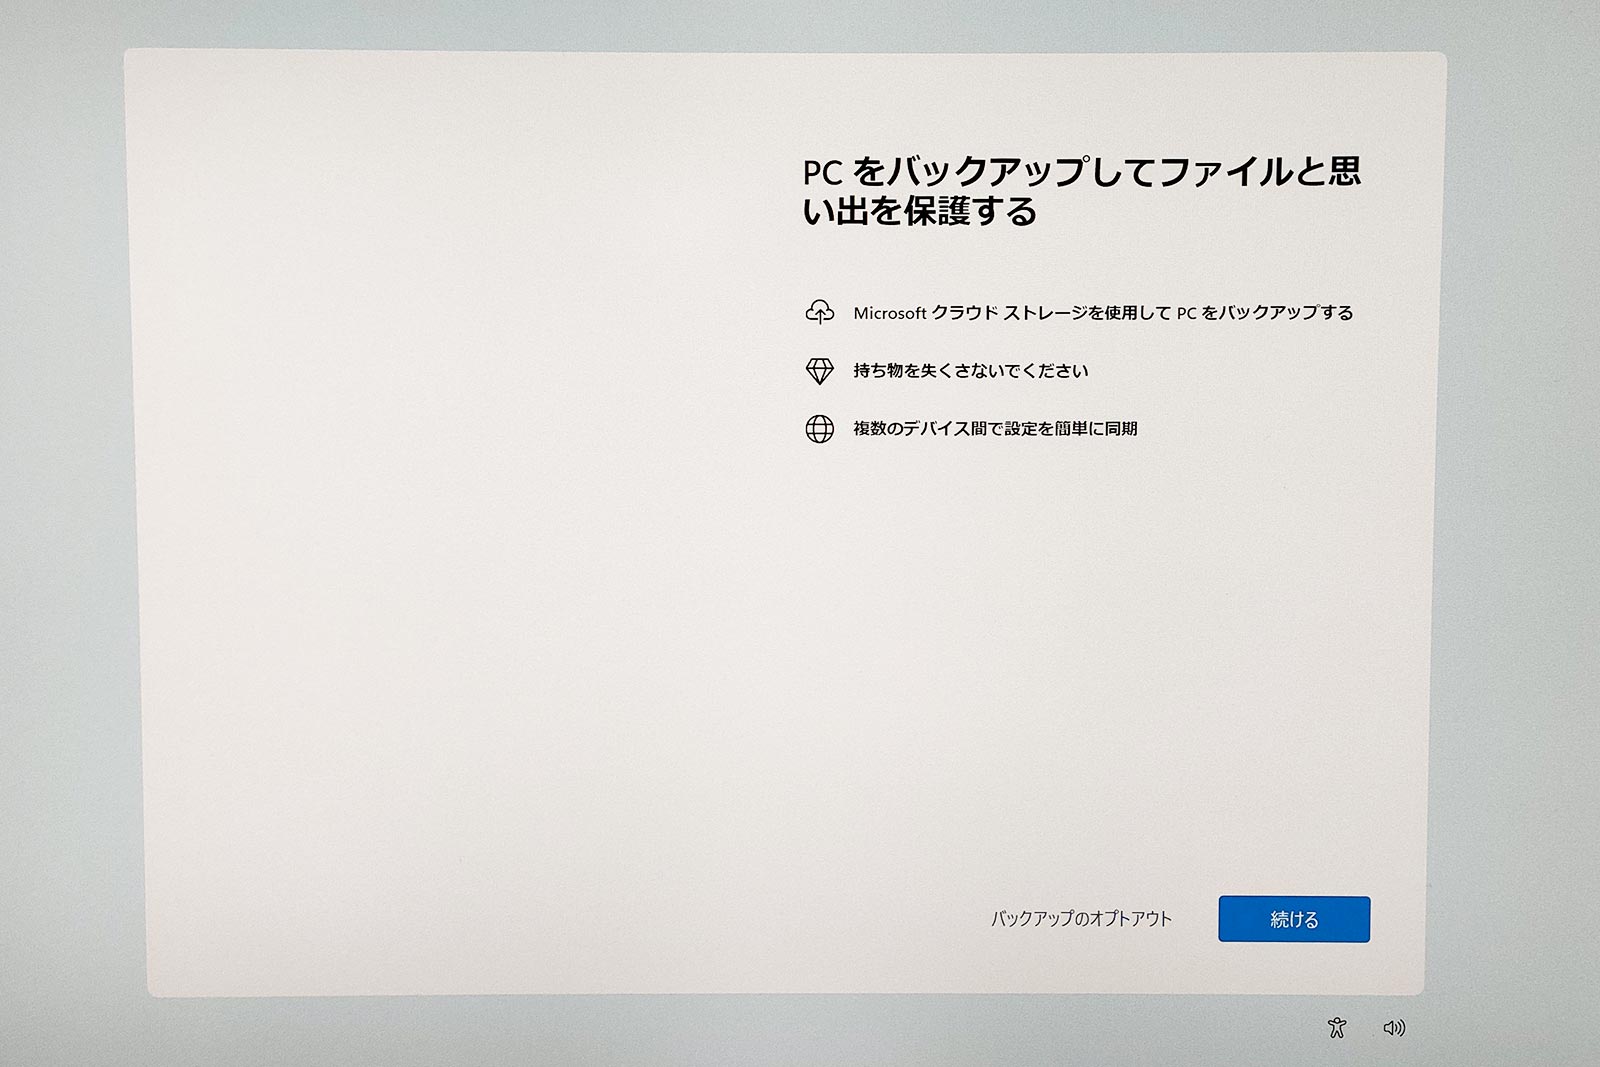Viewport: 1600px width, 1067px height.
Task: Click PC at the start of the heading
Action: [x=822, y=173]
